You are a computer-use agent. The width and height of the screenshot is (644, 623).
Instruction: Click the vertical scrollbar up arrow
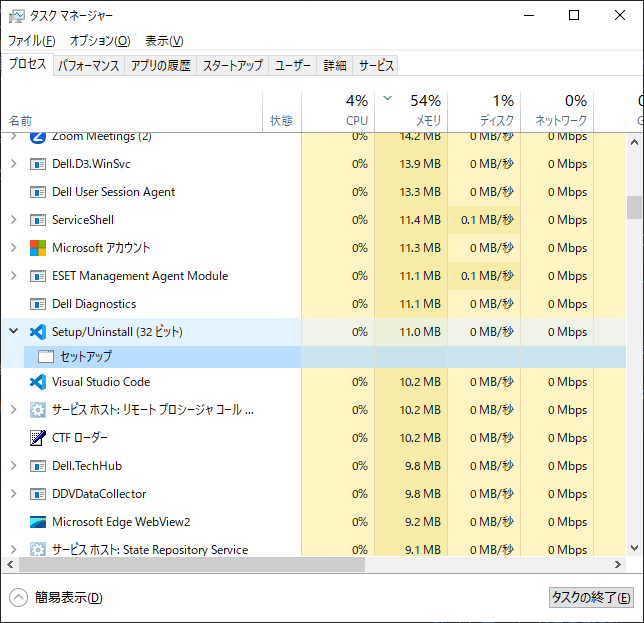[x=635, y=142]
